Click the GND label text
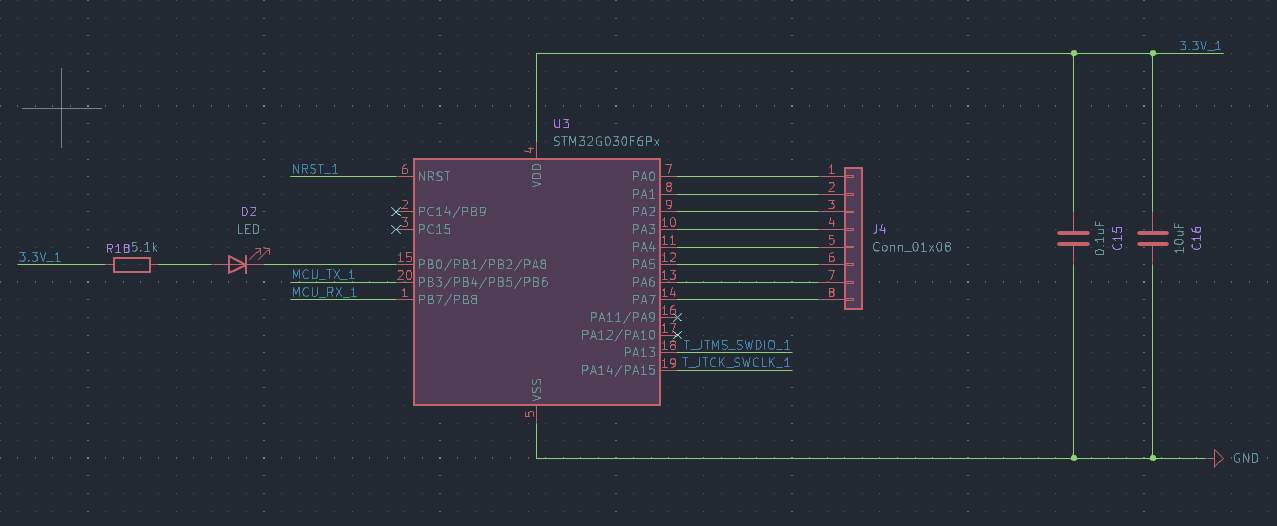Image resolution: width=1277 pixels, height=526 pixels. (1245, 458)
